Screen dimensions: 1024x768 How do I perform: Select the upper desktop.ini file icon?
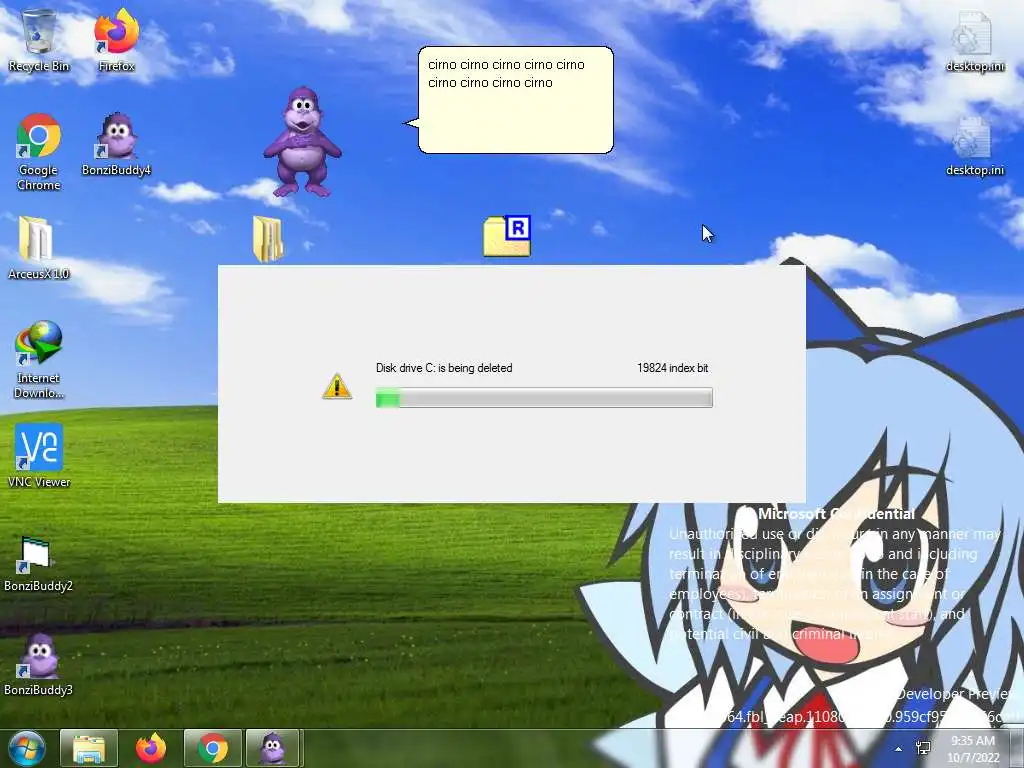click(974, 42)
